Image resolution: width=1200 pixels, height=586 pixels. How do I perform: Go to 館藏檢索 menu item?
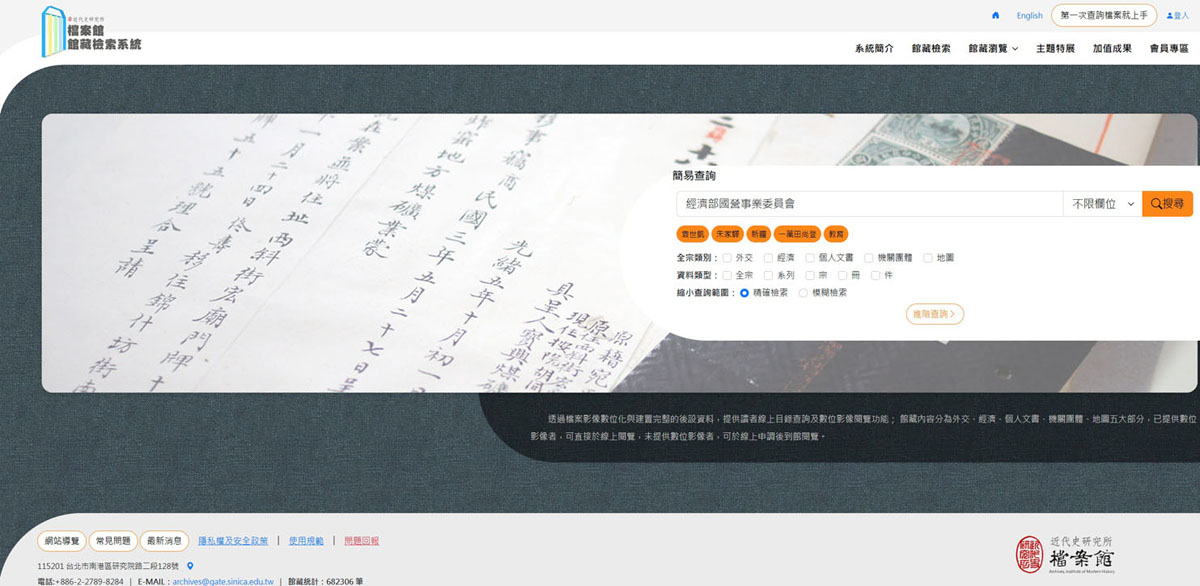931,48
